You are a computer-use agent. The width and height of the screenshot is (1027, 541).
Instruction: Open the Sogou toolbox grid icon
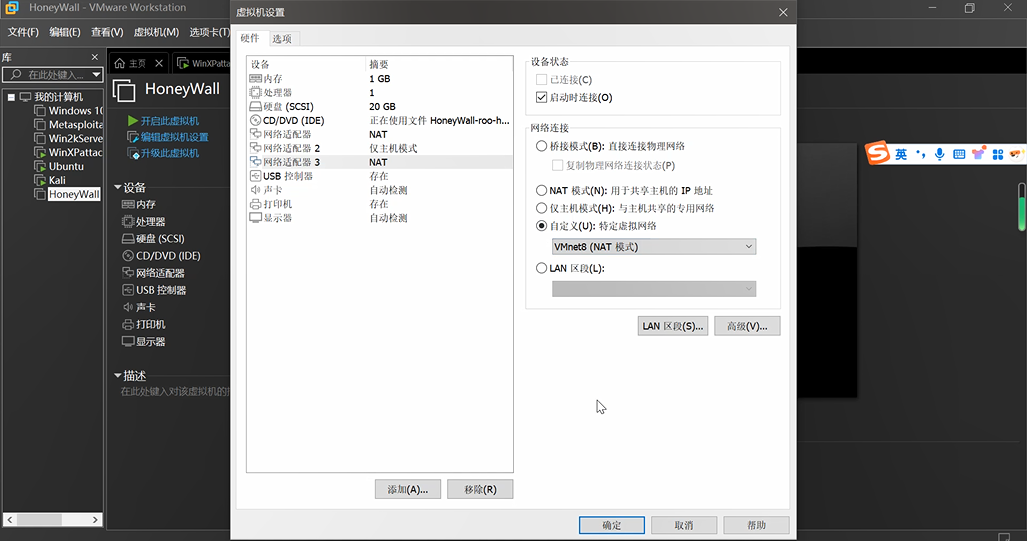tap(998, 154)
